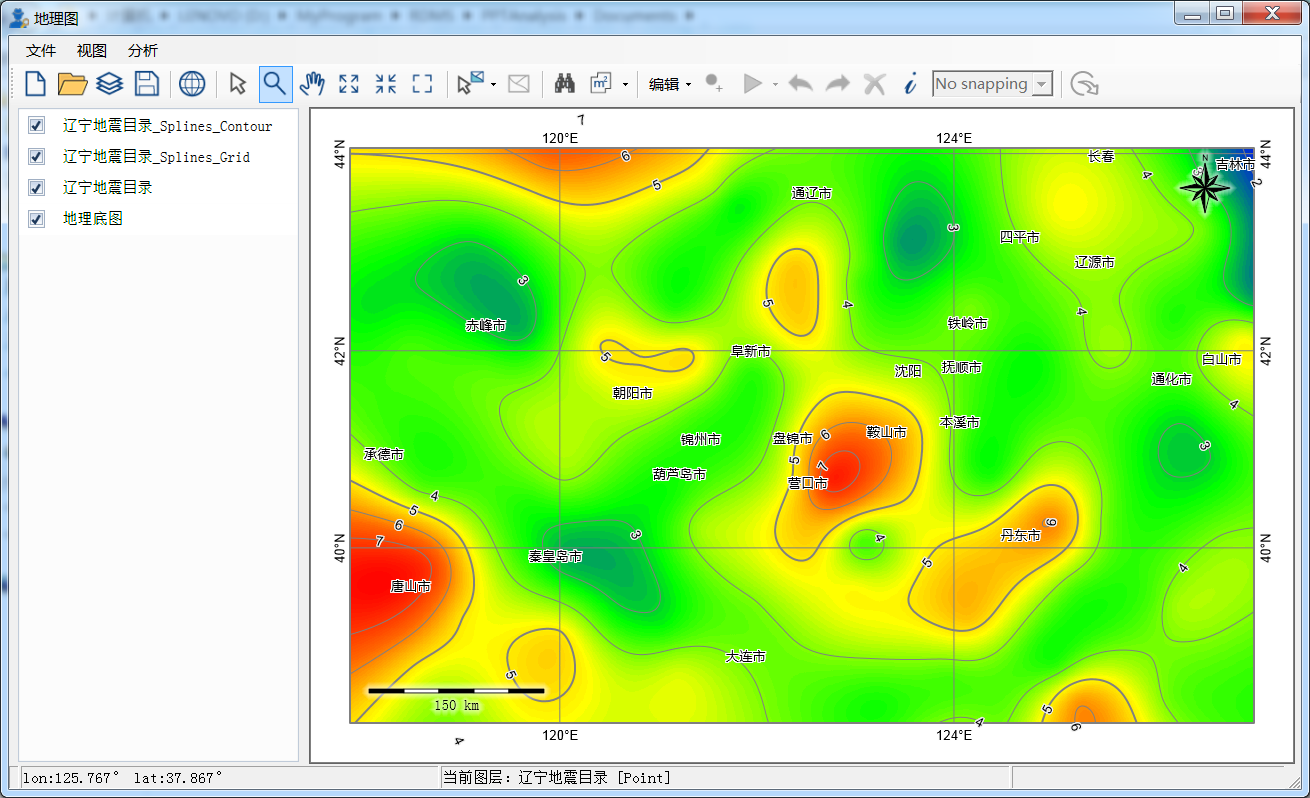
Task: Click the 营口市 label on map
Action: tap(808, 483)
